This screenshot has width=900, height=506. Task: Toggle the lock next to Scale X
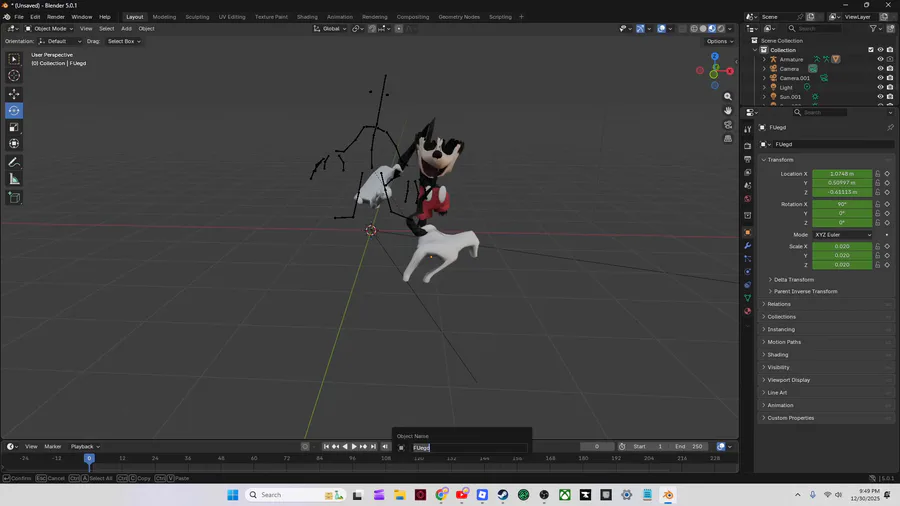click(878, 247)
